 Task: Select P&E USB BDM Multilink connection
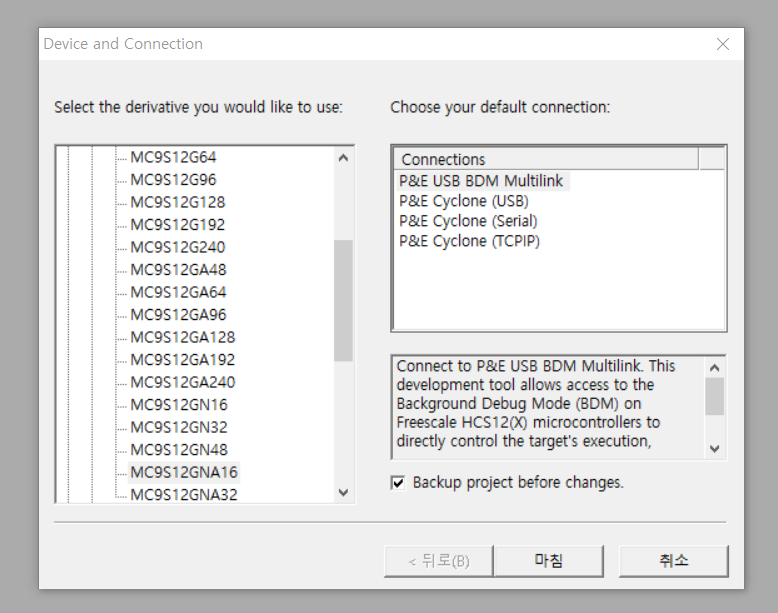click(x=481, y=181)
